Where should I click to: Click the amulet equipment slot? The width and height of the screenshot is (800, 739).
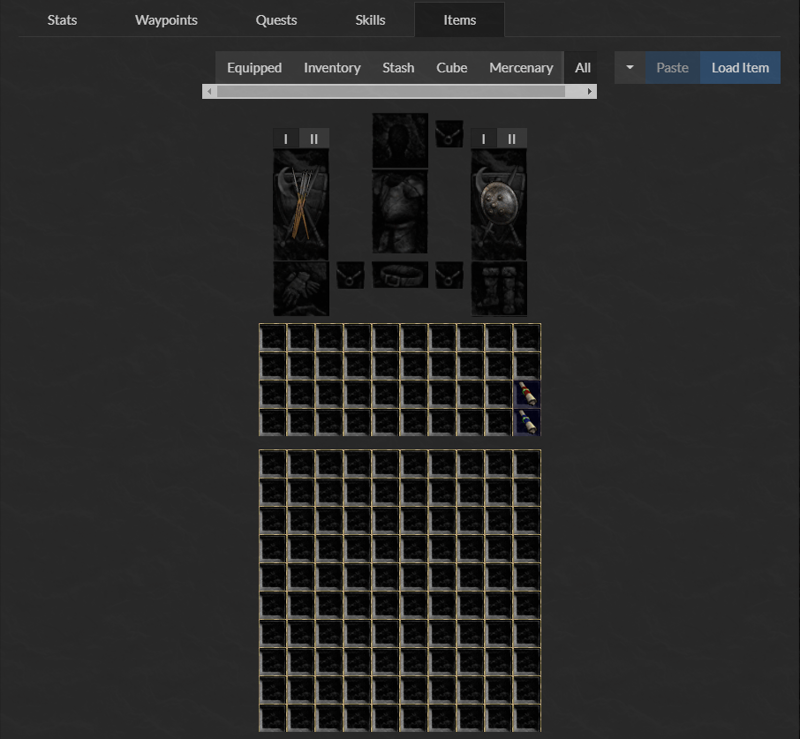449,134
